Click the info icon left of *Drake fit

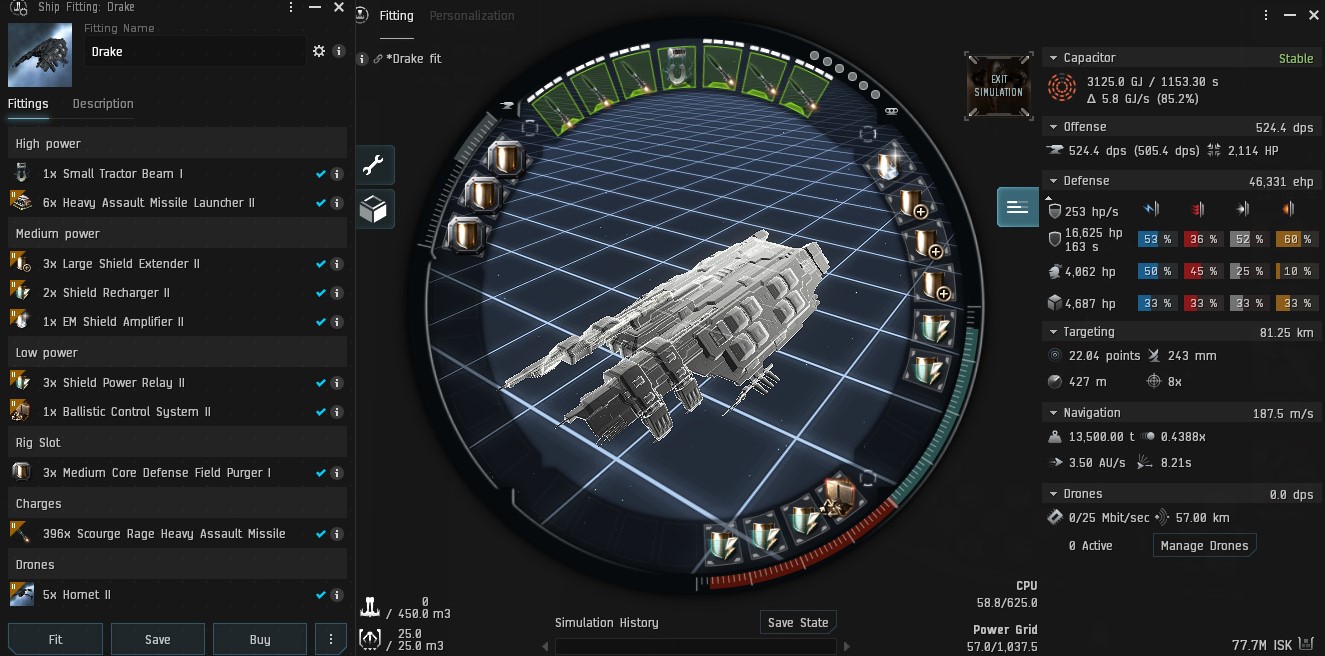coord(362,59)
